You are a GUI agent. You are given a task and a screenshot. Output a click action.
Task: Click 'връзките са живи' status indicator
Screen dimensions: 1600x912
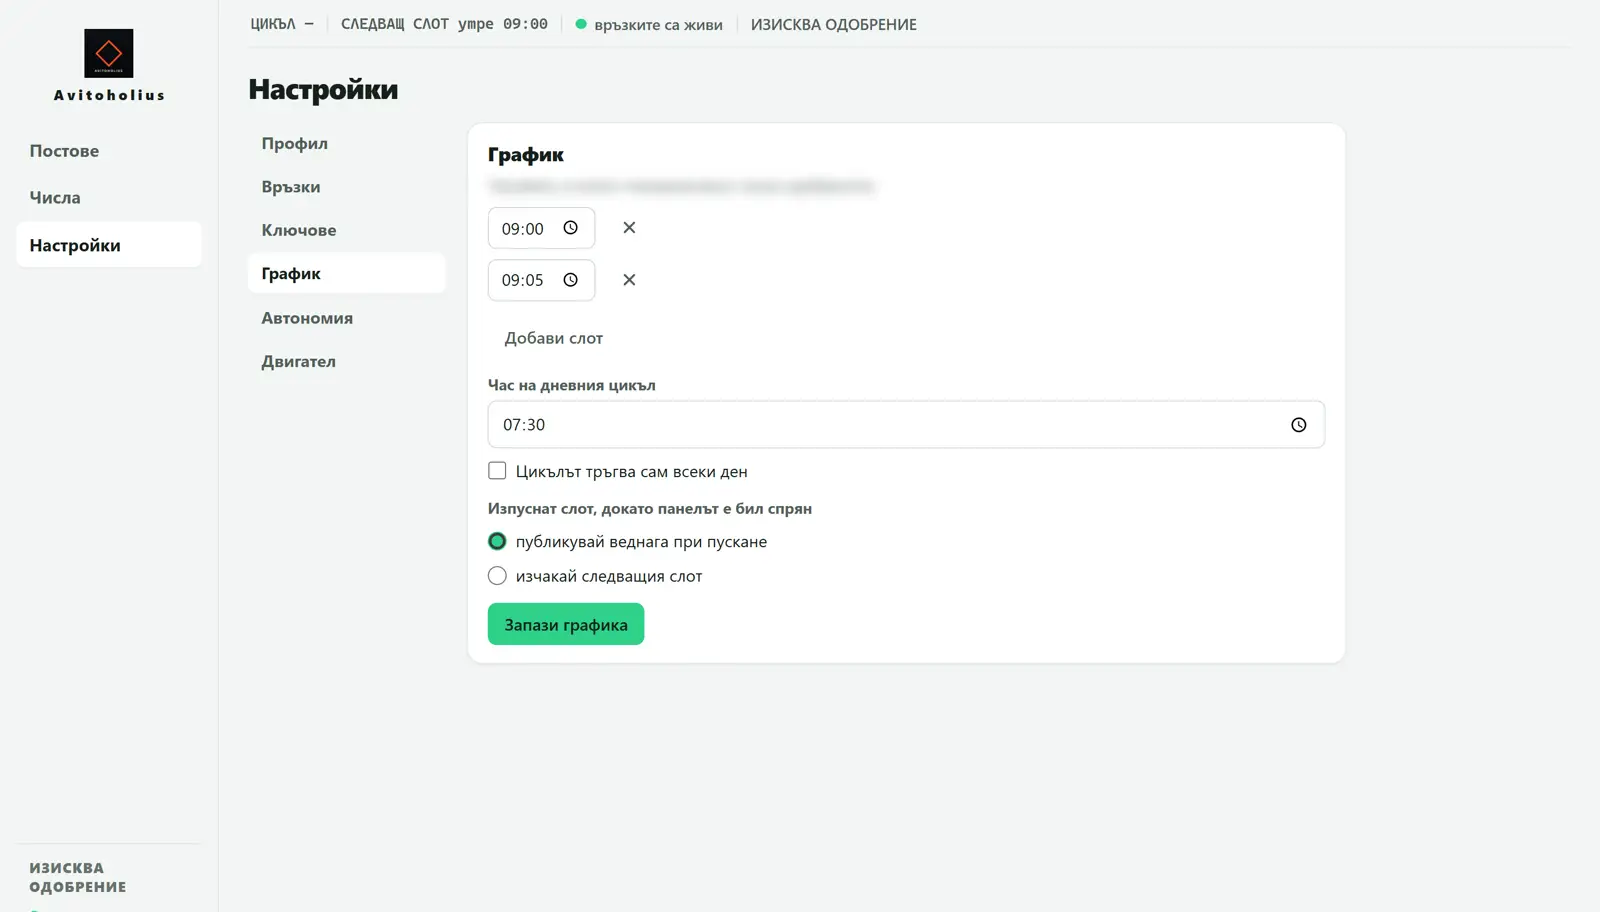click(x=648, y=25)
